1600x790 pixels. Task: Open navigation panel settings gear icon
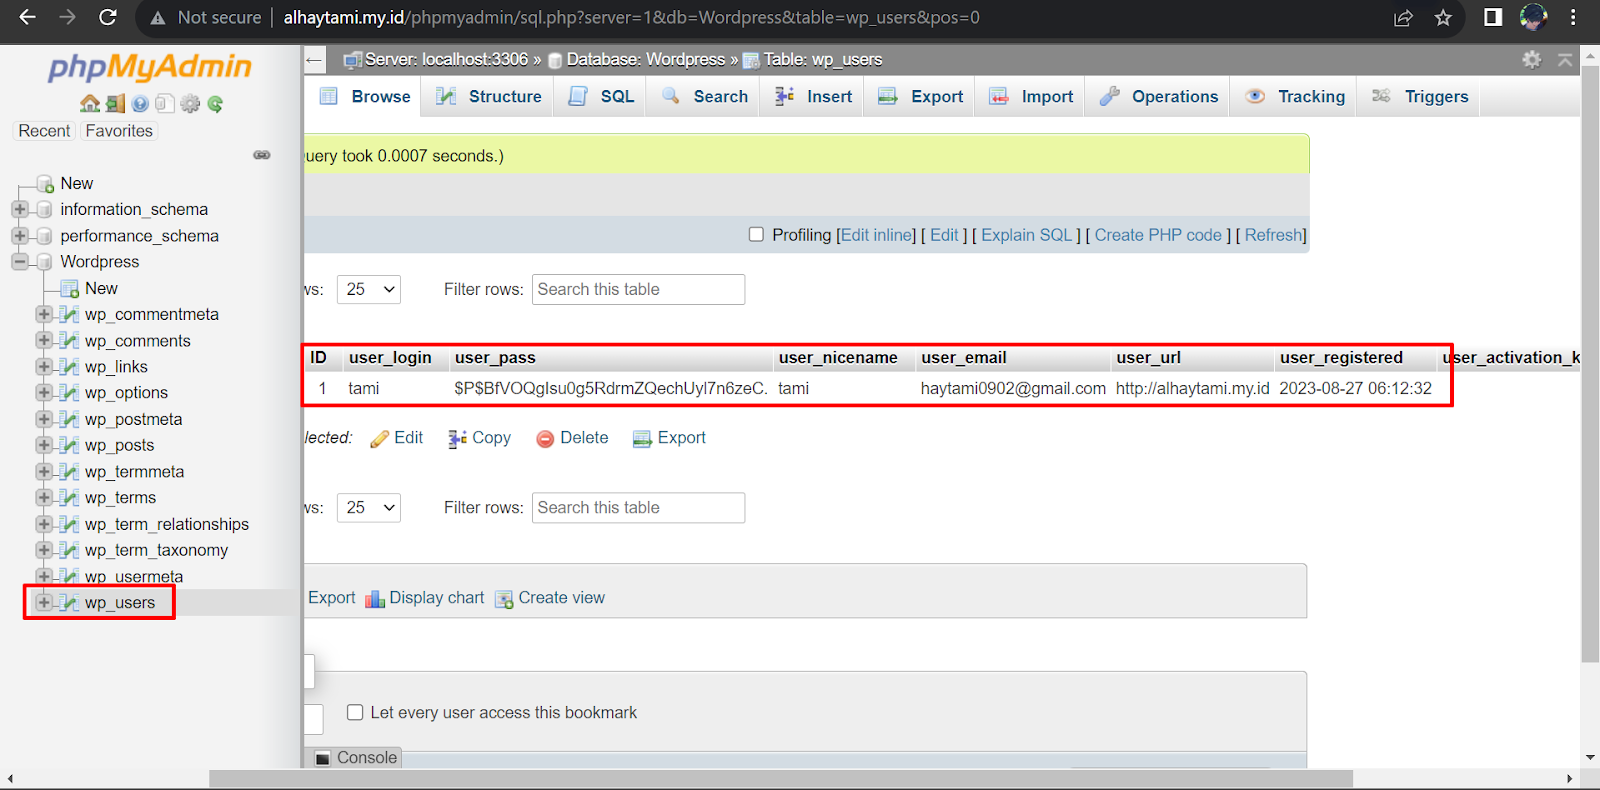coord(190,104)
